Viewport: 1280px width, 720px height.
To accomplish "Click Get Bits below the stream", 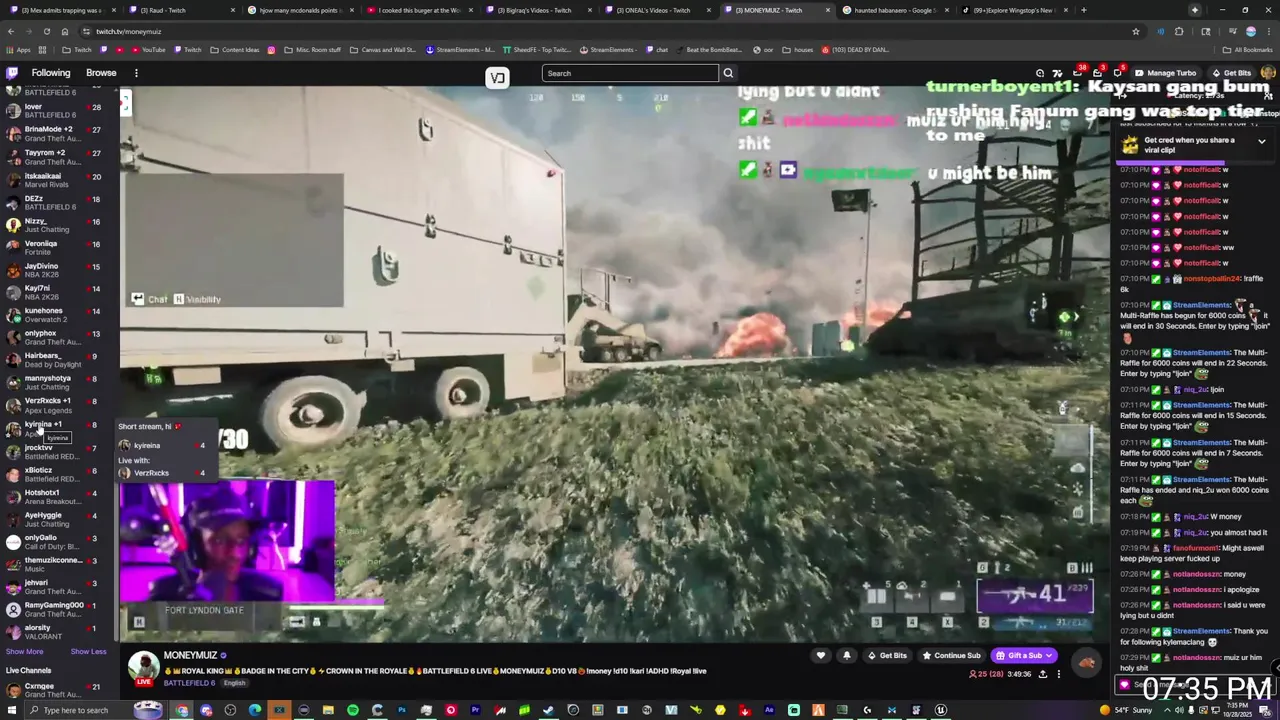I will point(887,656).
